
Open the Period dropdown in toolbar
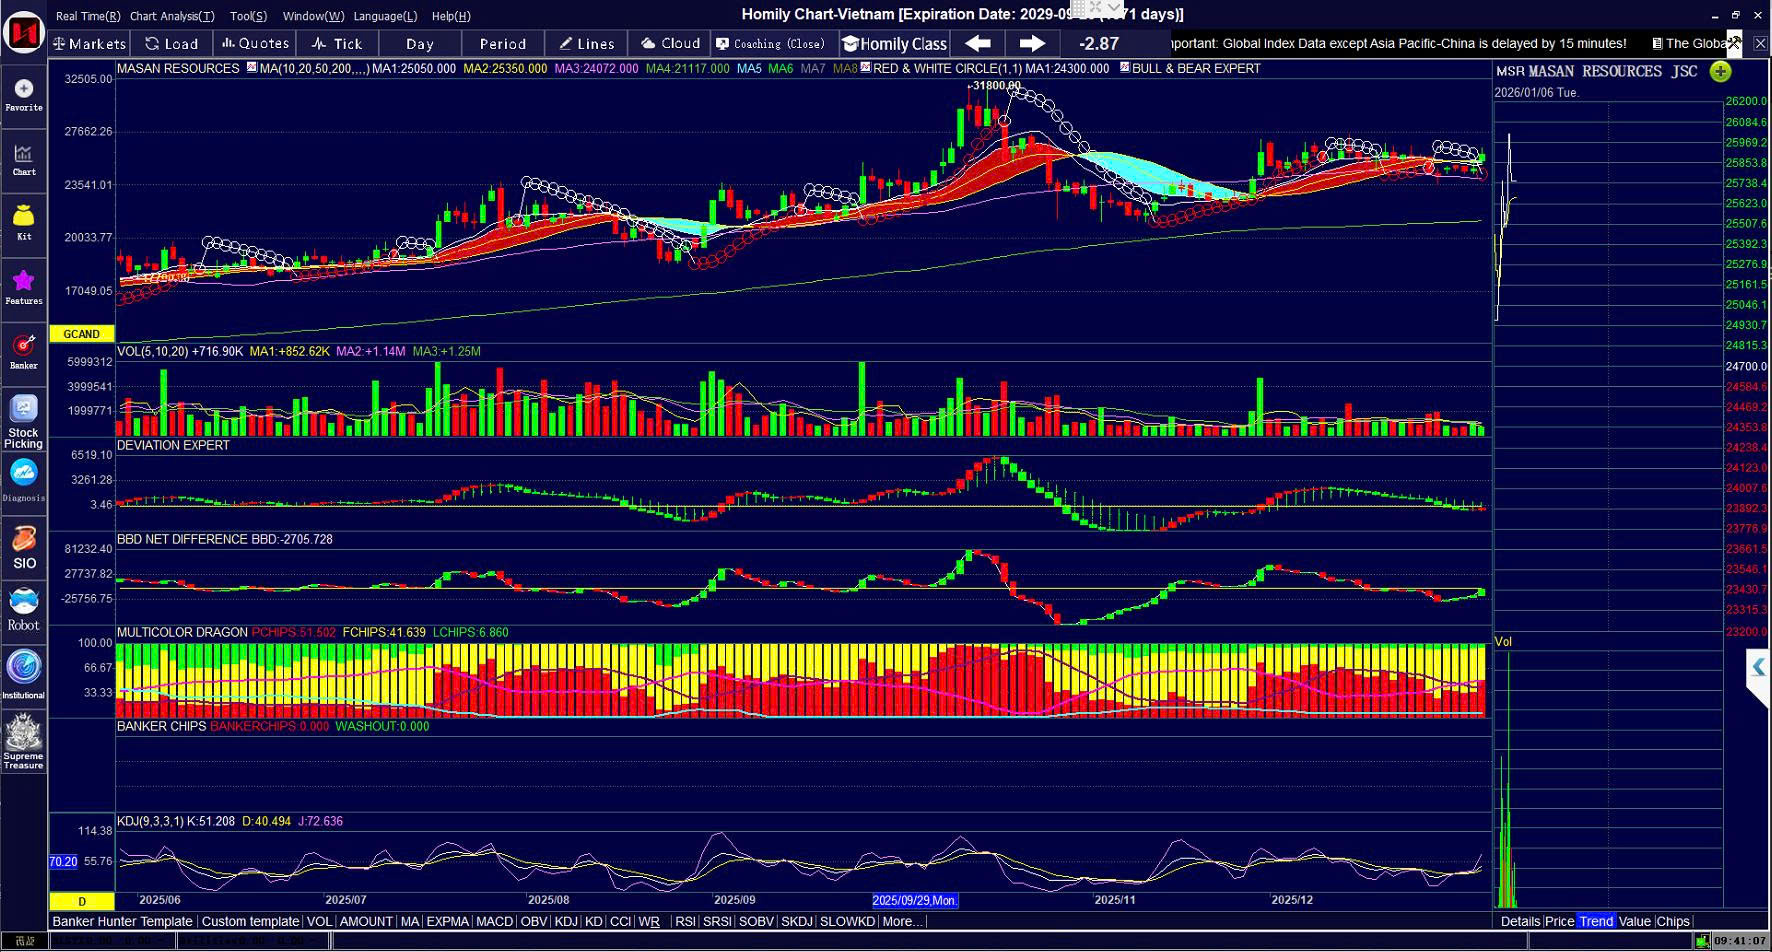click(502, 44)
